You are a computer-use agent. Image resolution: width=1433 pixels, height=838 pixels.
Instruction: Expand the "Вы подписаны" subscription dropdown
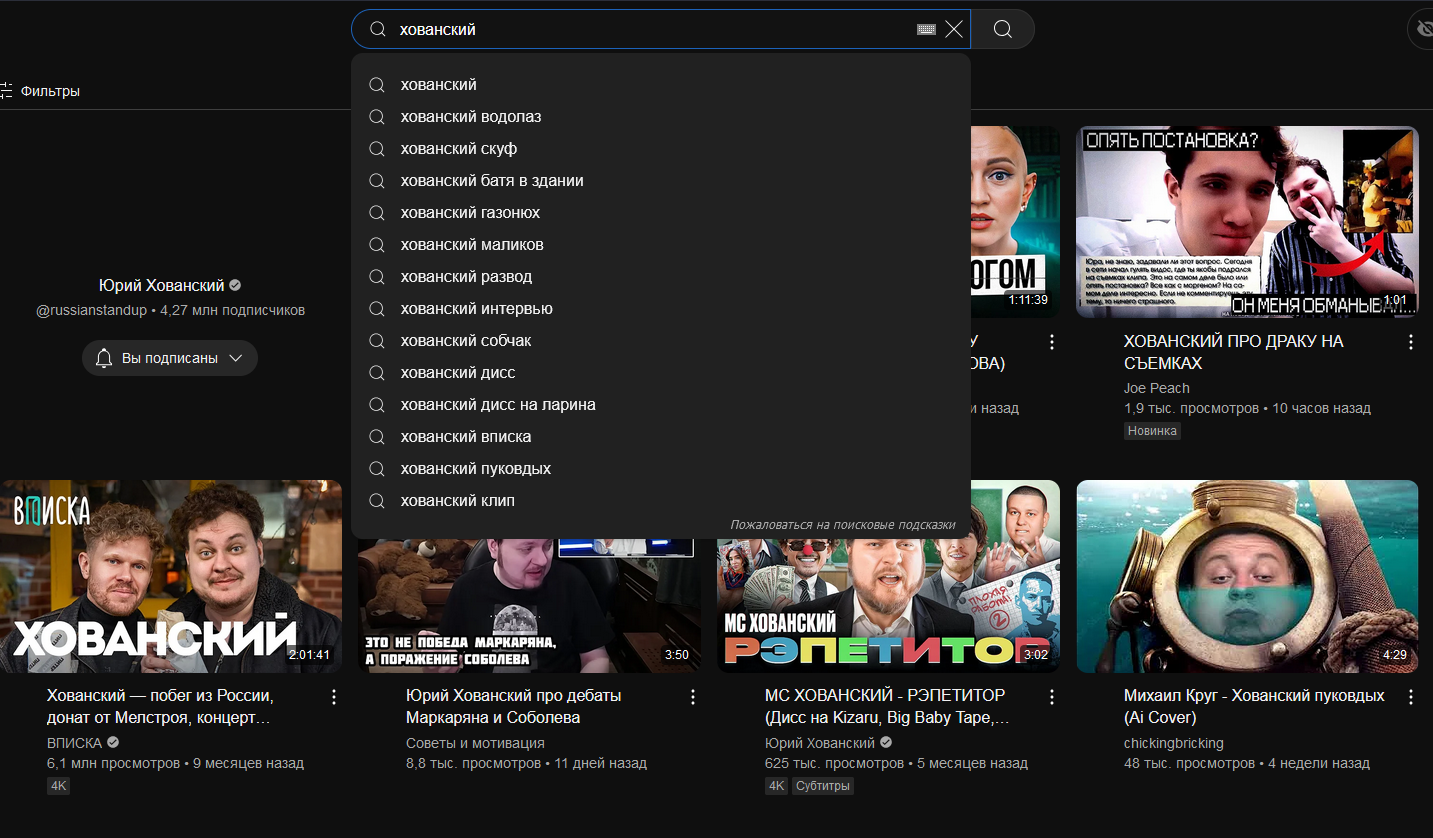click(170, 358)
